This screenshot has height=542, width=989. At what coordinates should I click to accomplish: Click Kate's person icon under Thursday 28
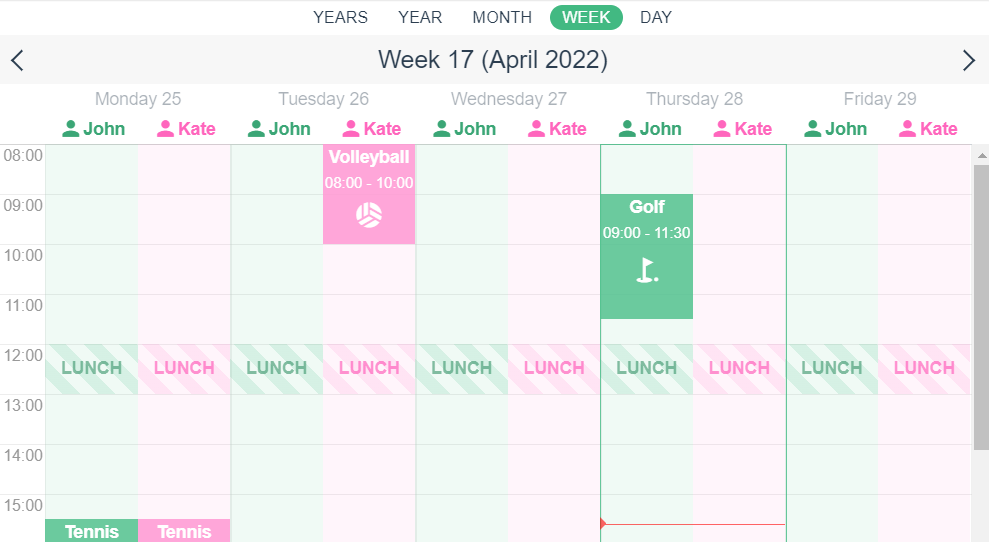(722, 129)
